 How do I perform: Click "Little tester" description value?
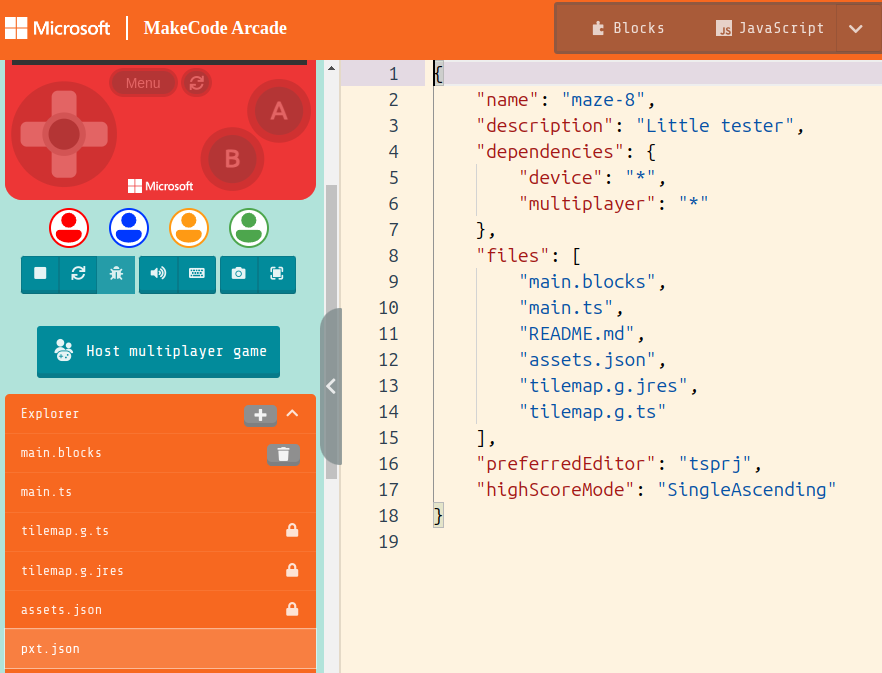(714, 126)
